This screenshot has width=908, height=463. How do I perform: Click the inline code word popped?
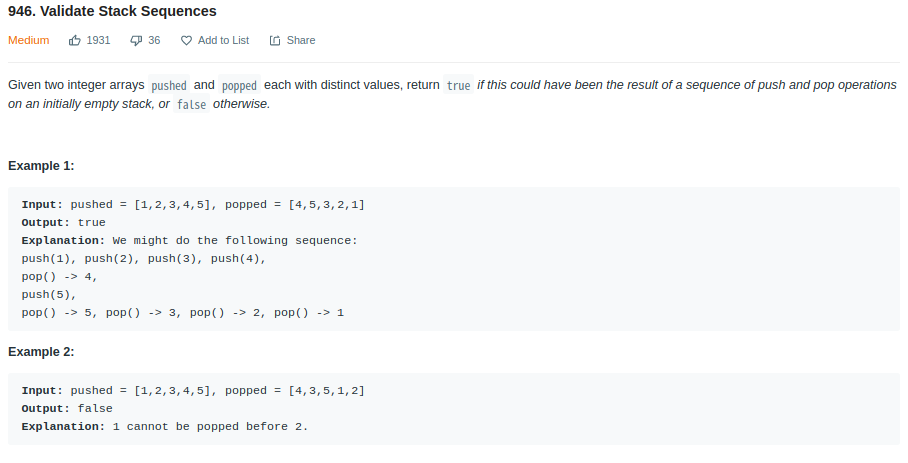point(239,85)
